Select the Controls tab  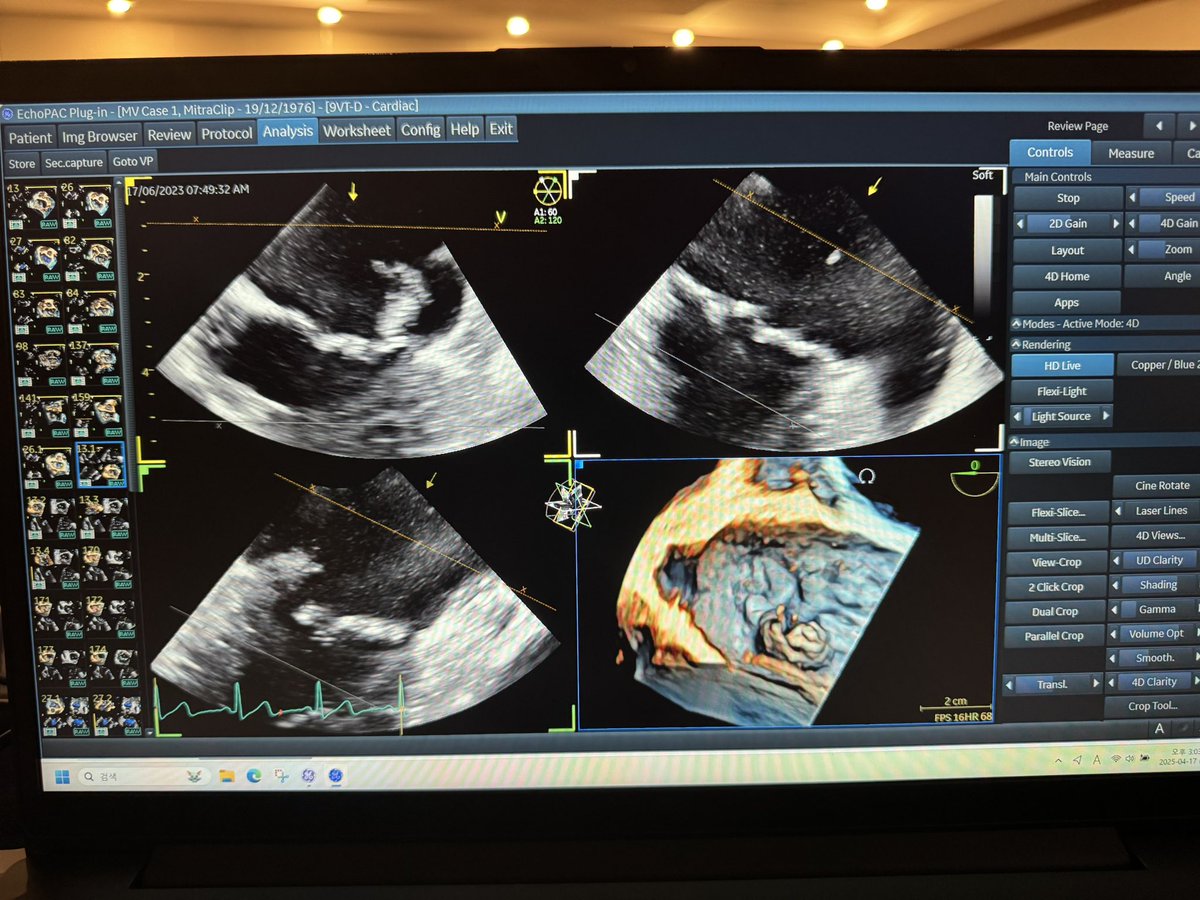click(1050, 152)
